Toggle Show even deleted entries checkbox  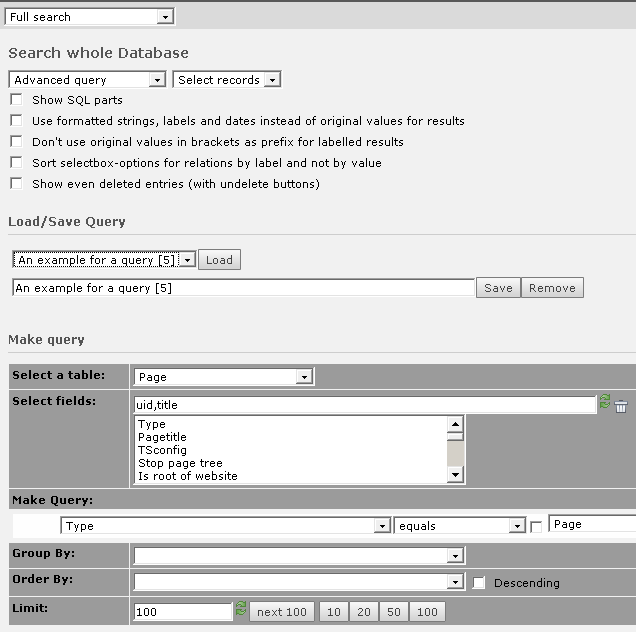tap(16, 184)
